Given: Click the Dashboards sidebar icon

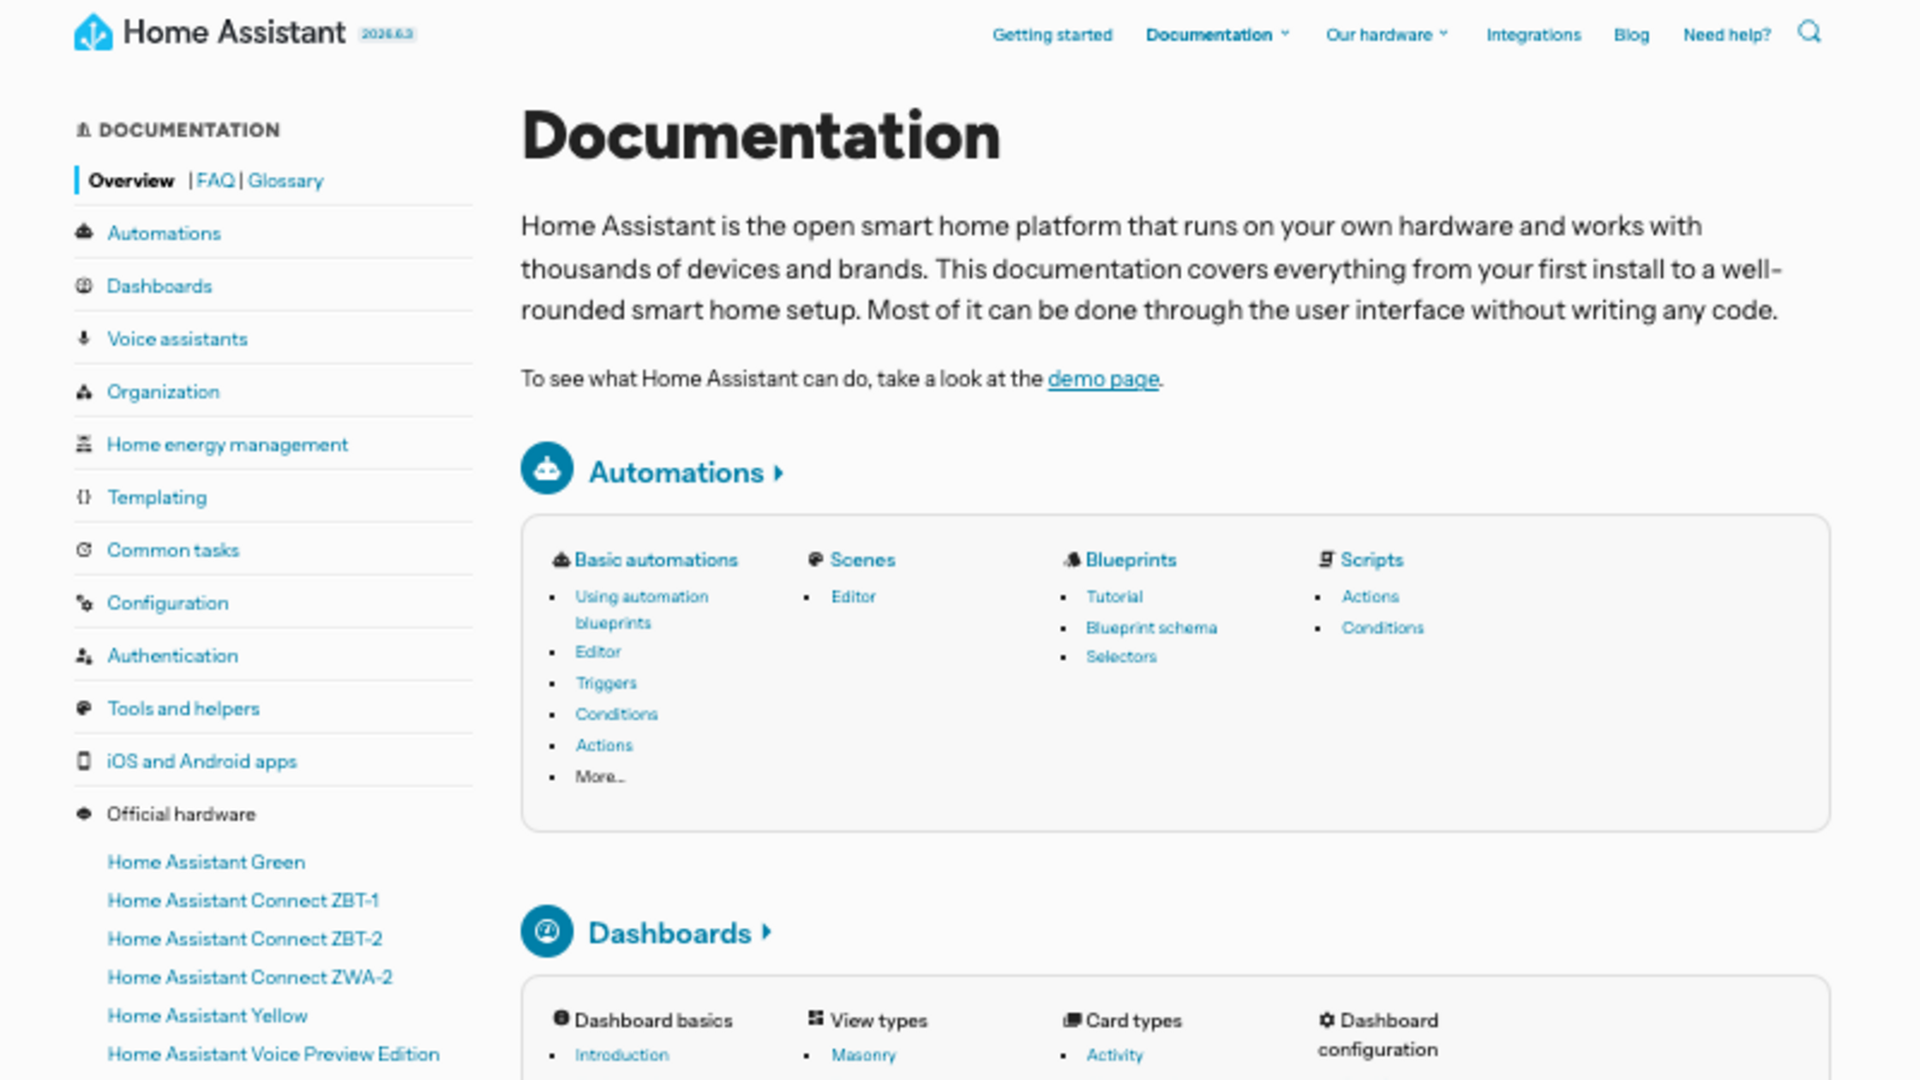Looking at the screenshot, I should tap(84, 285).
